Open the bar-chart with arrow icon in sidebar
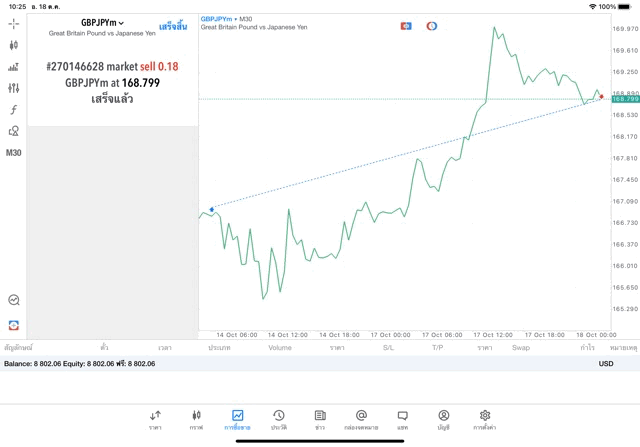Viewport: 640px width, 447px height. [13, 67]
